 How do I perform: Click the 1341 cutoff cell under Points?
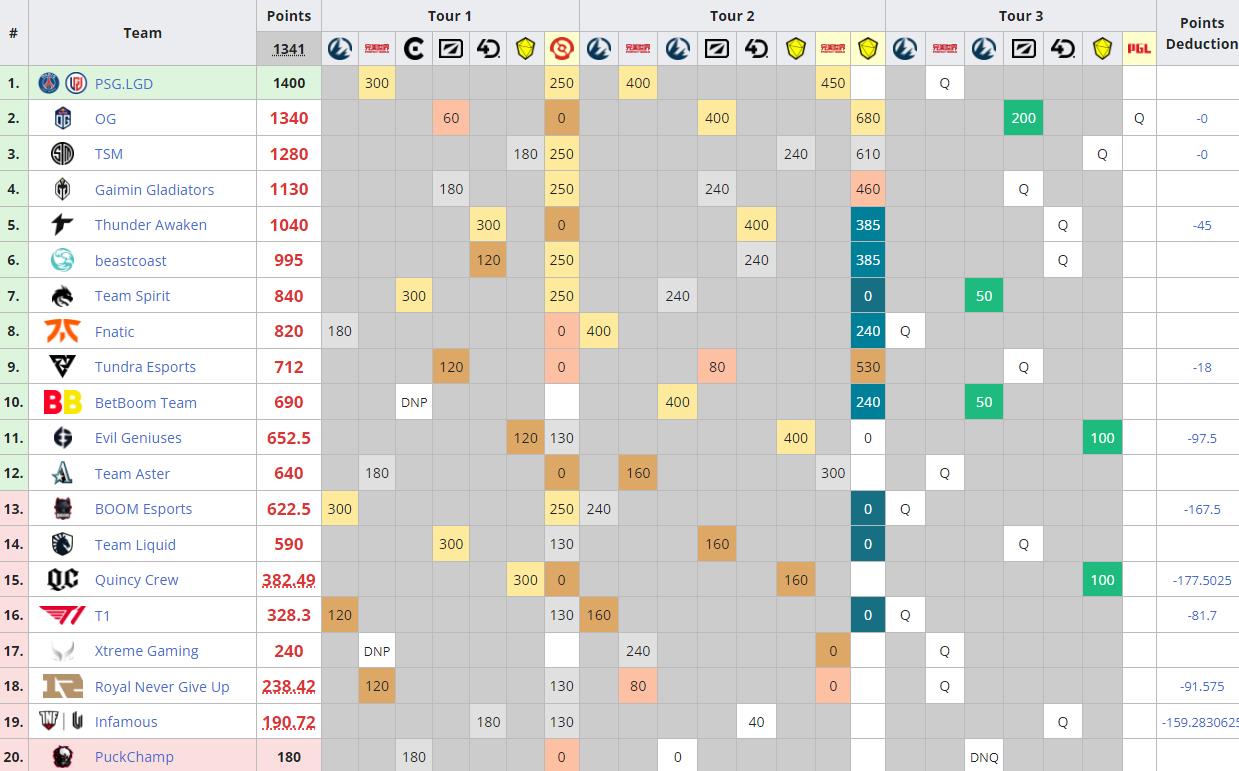(289, 48)
